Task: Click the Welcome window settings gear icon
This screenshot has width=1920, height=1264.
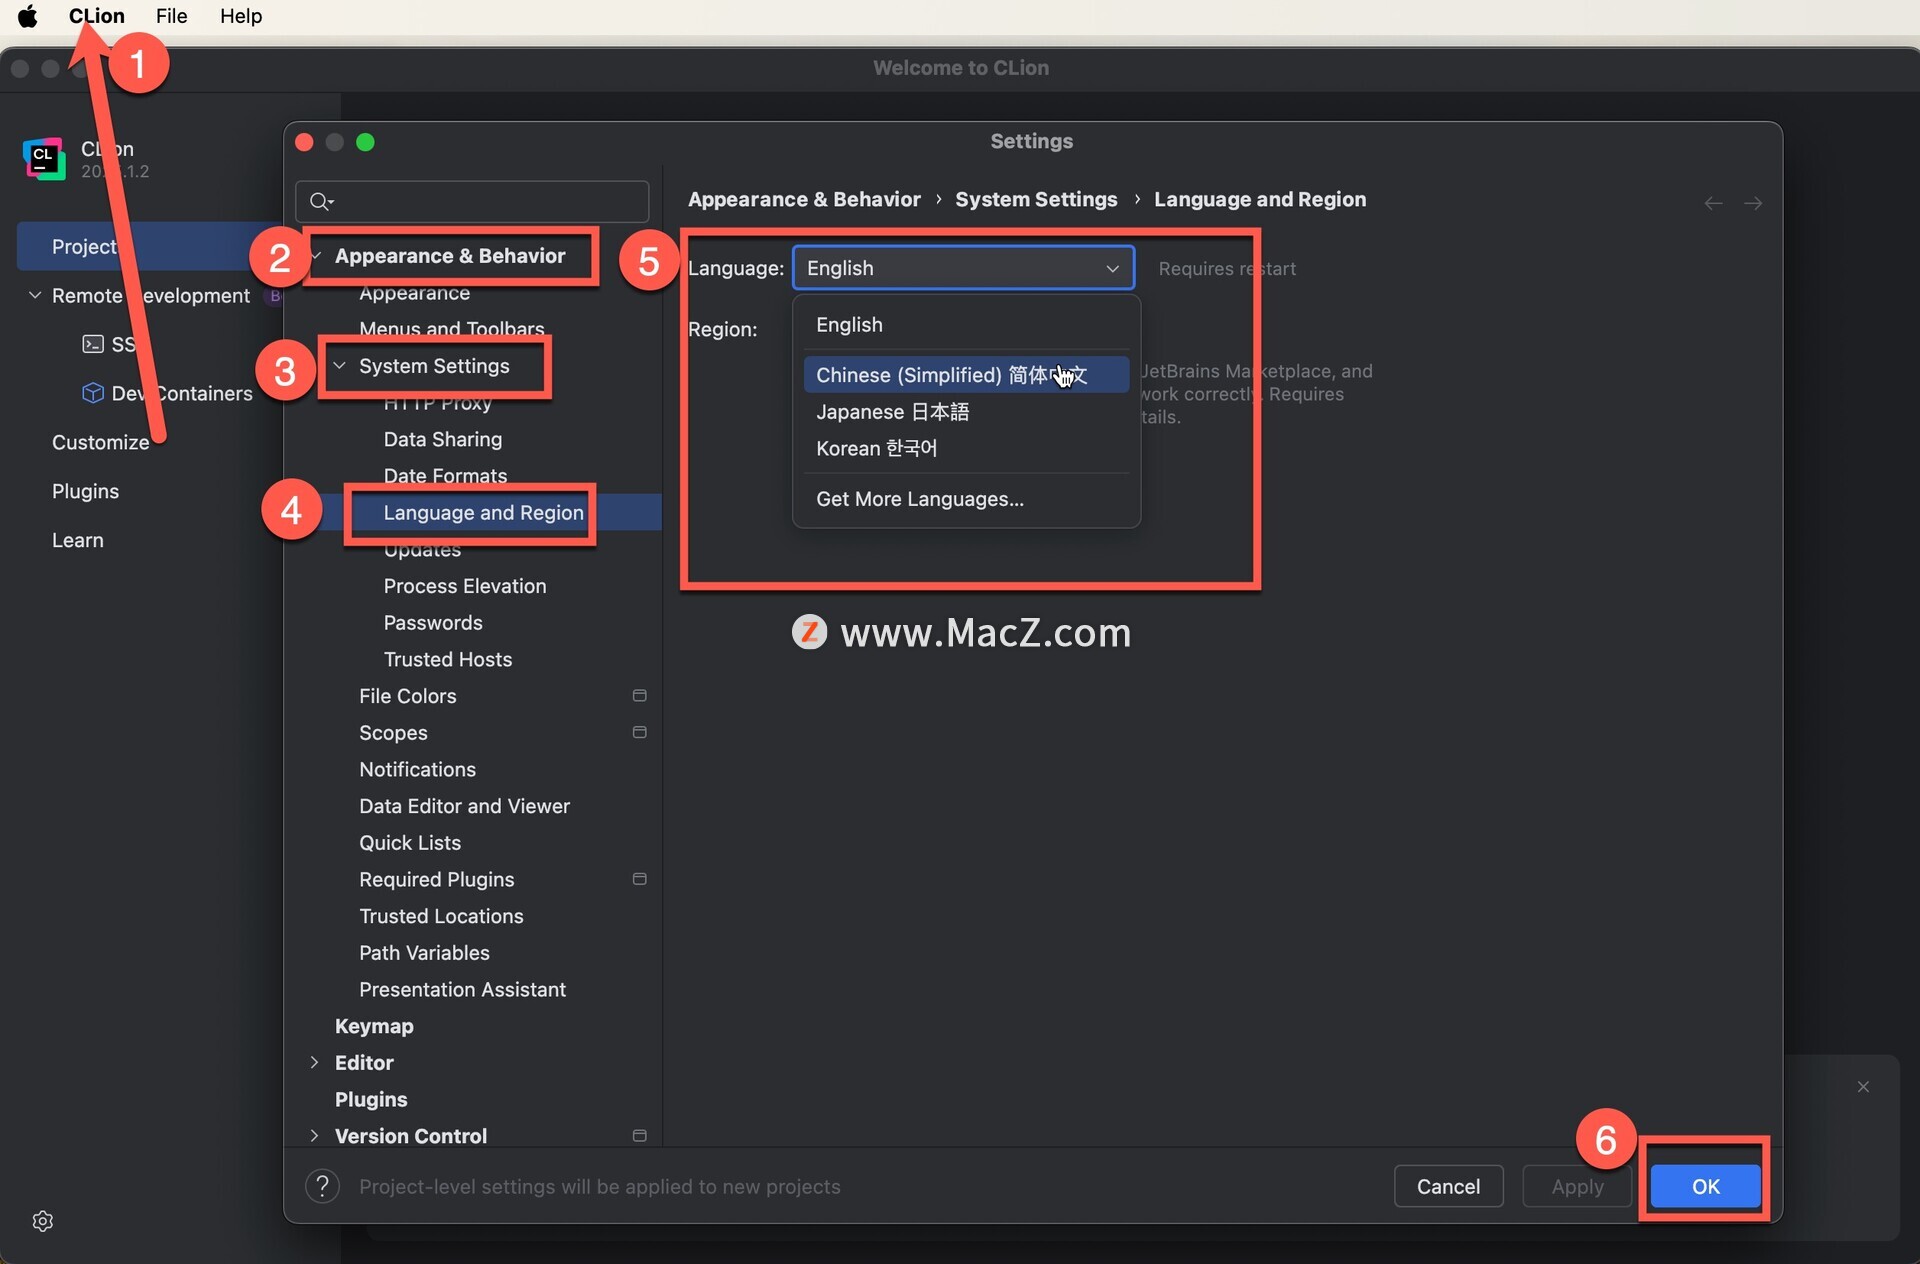Action: coord(42,1221)
